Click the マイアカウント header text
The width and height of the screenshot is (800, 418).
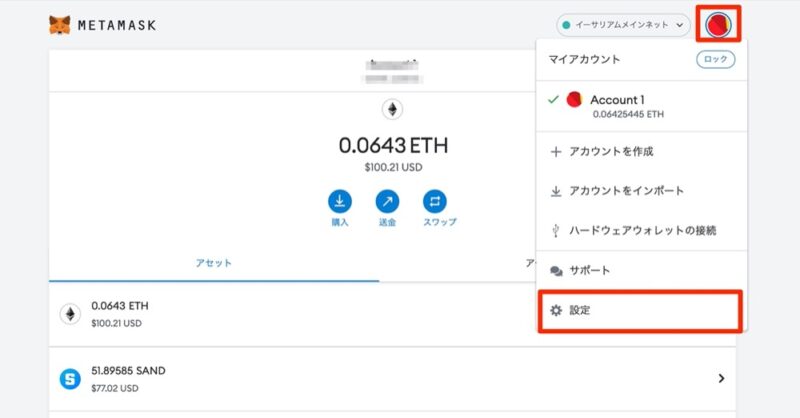click(584, 59)
